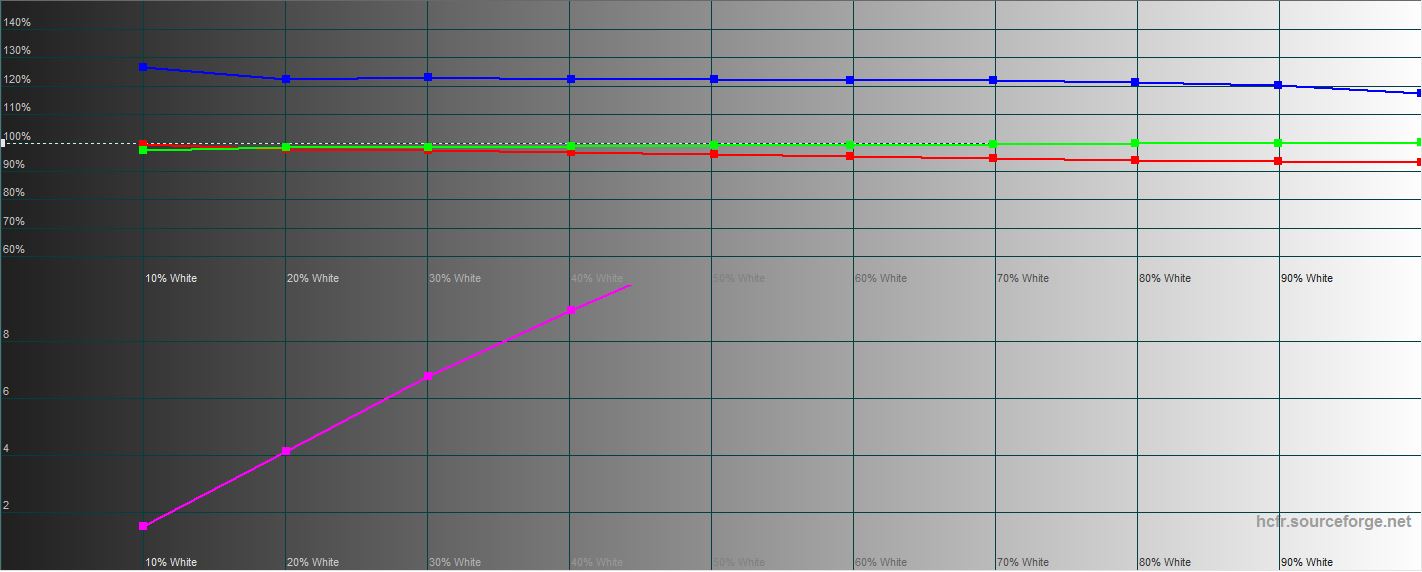Select the blue data point at 70% White
1422x572 pixels.
(x=993, y=80)
